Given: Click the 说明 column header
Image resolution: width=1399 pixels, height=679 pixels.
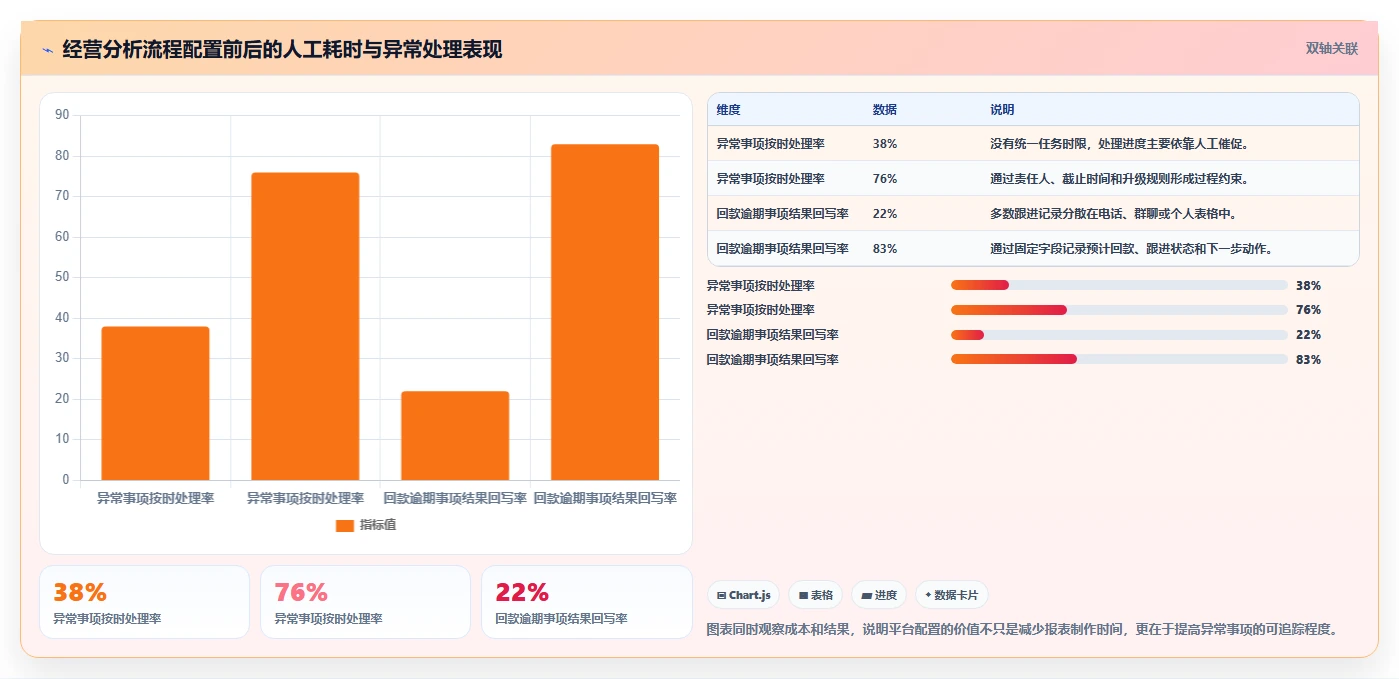Looking at the screenshot, I should 1002,110.
